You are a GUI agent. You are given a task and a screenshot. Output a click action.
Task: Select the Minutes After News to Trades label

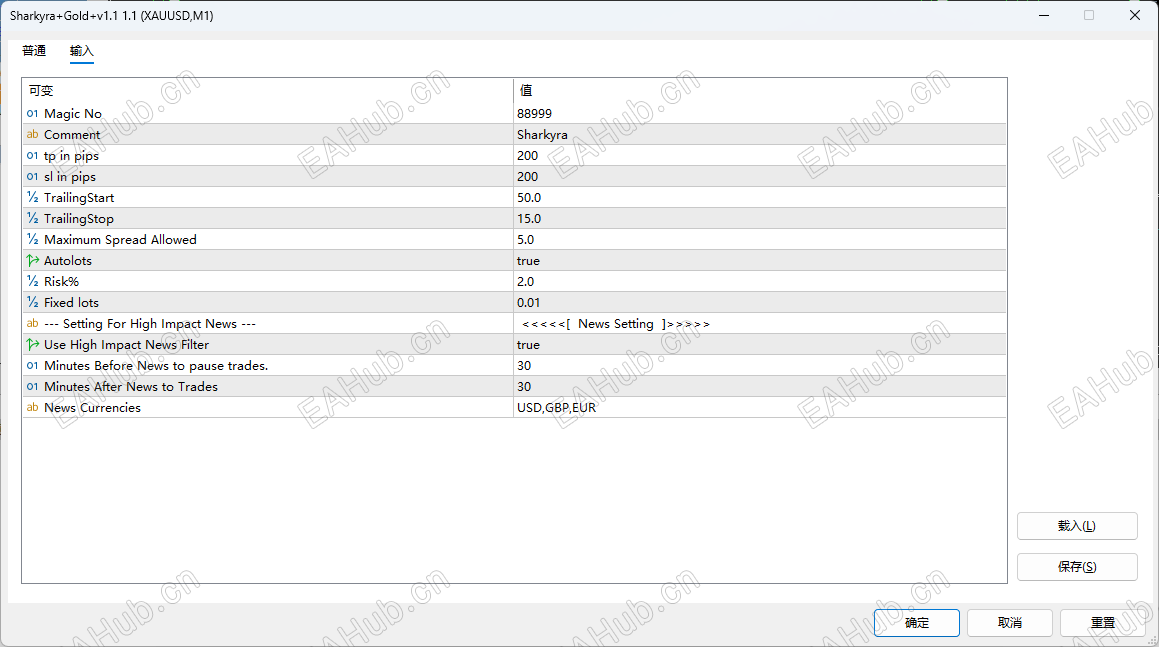[131, 387]
